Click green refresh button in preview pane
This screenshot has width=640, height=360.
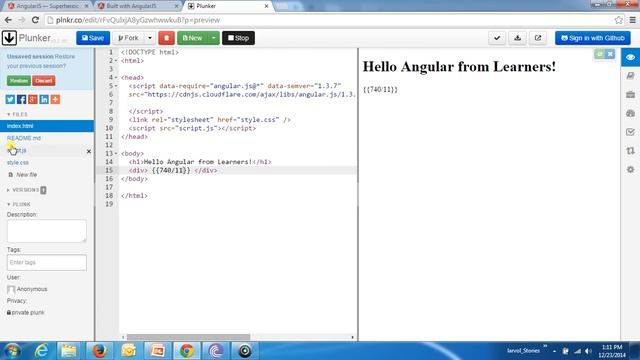(x=599, y=54)
